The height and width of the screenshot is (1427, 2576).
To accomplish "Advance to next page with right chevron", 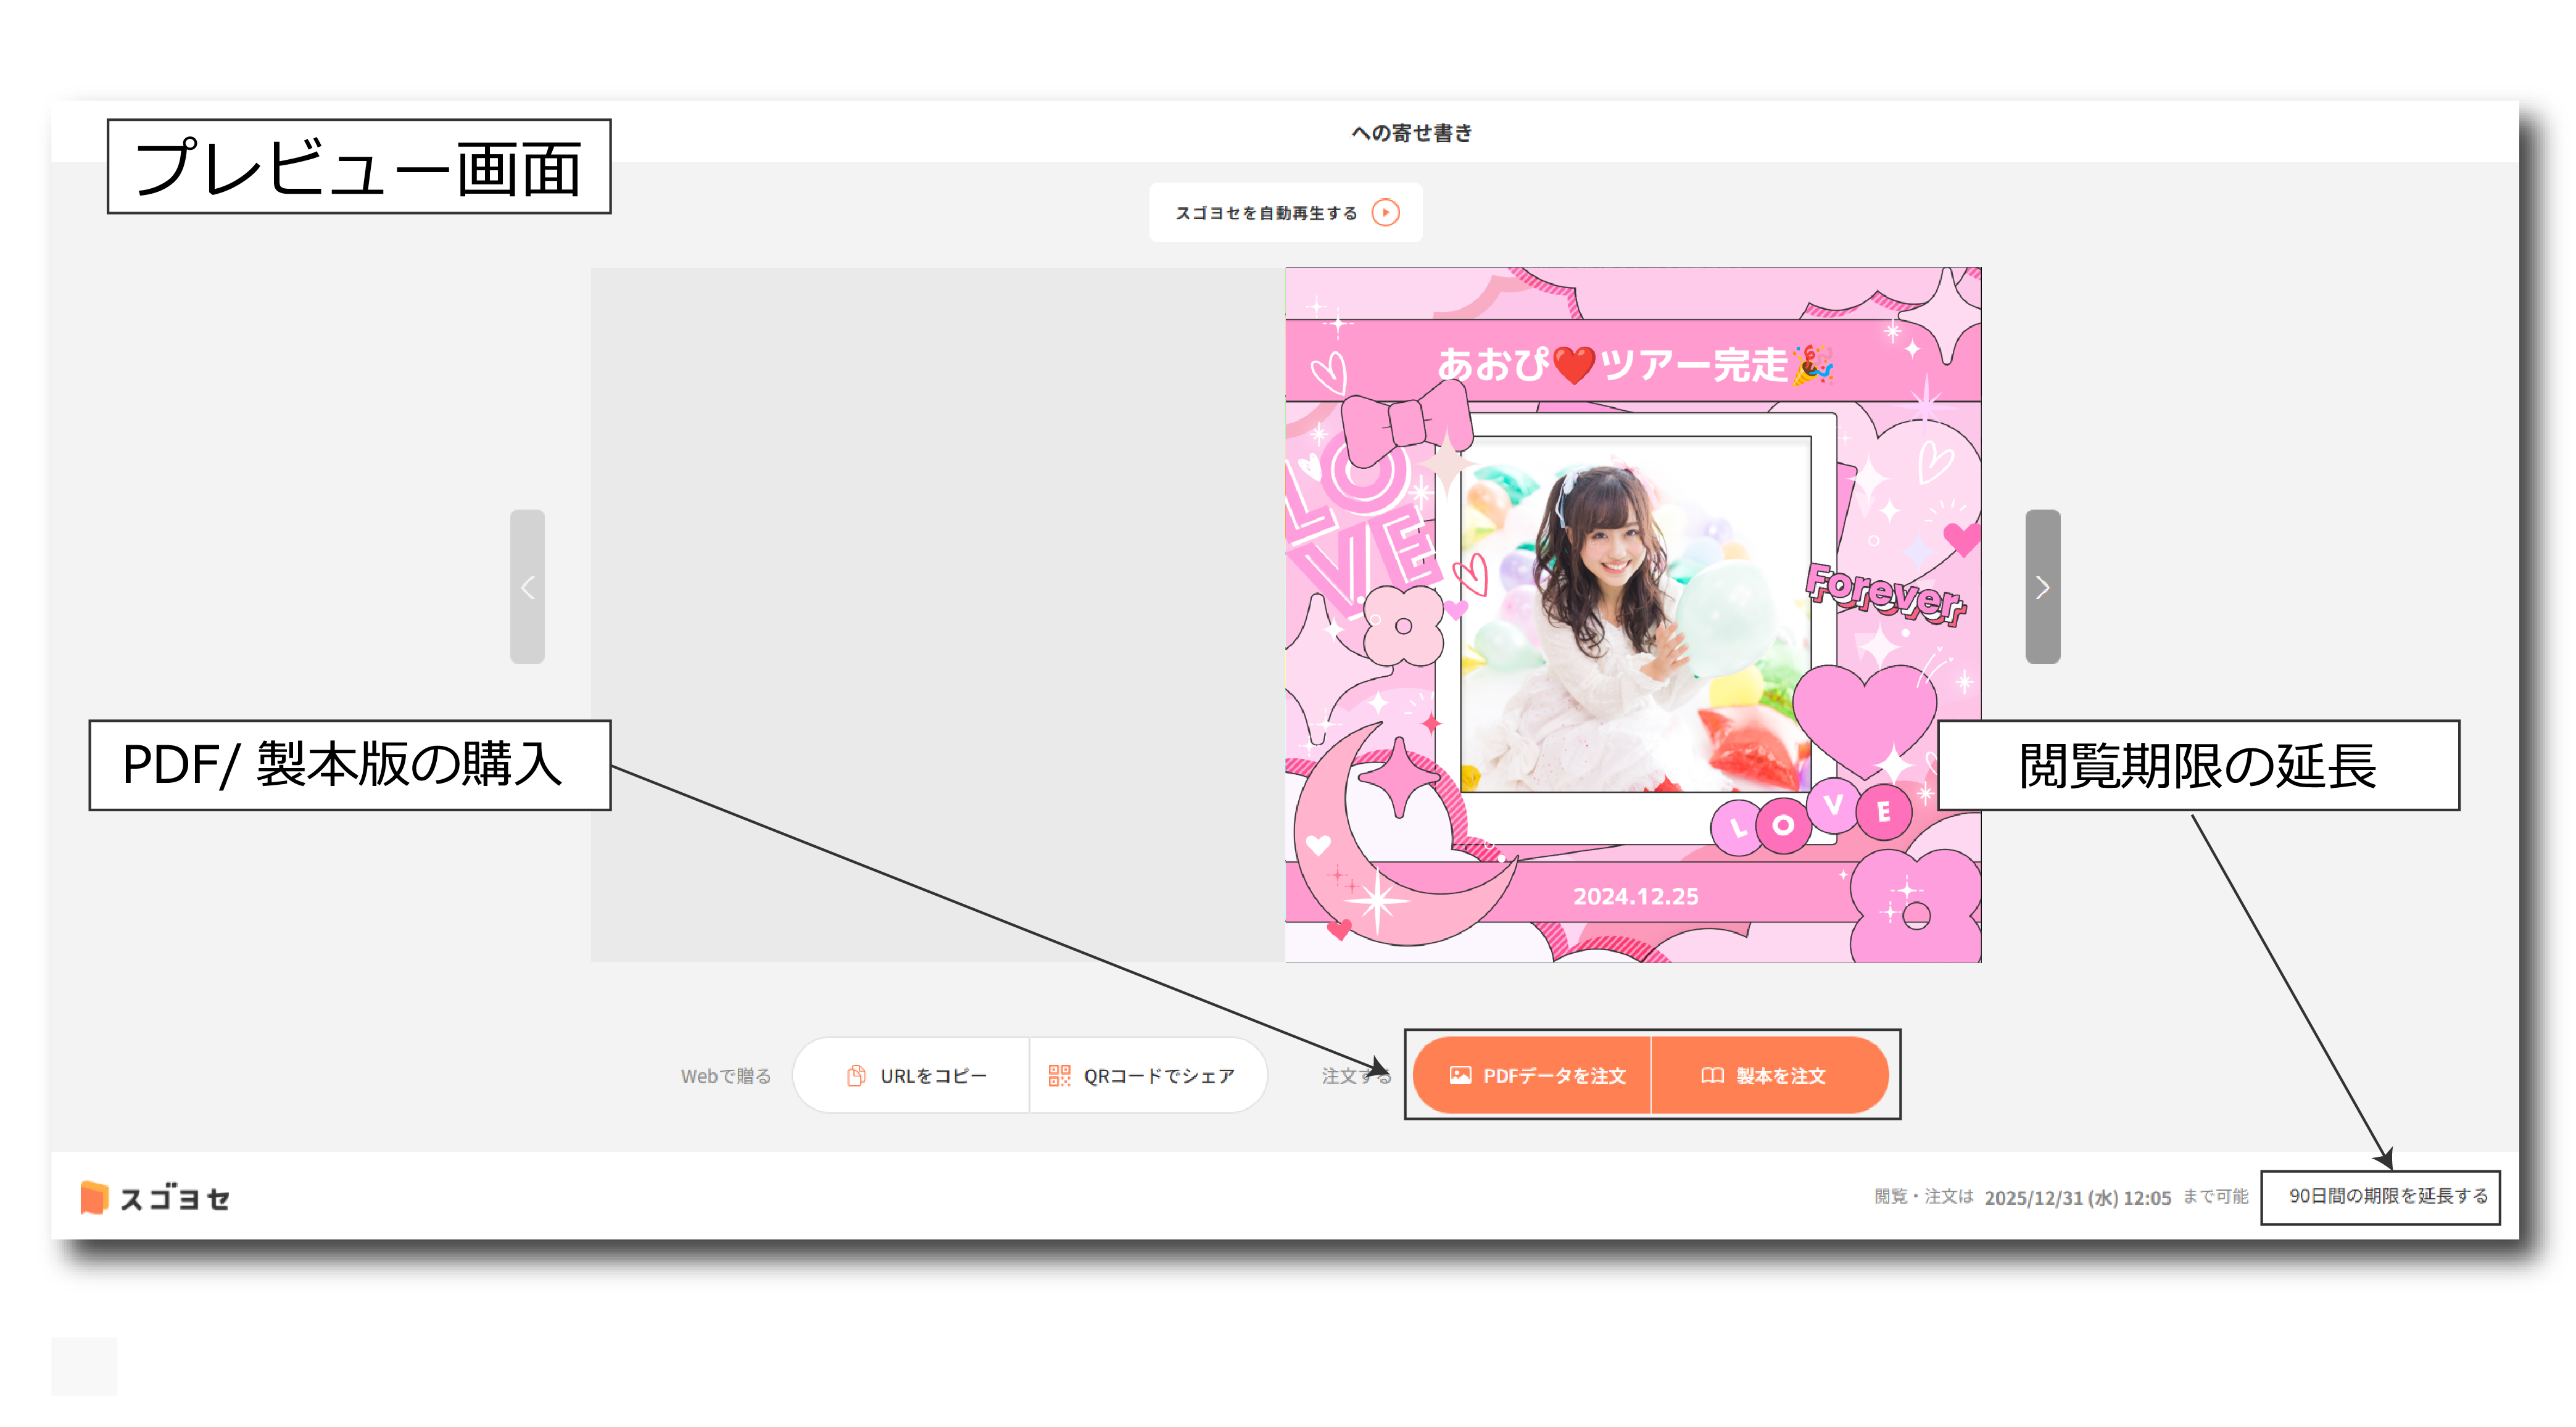I will (2042, 587).
